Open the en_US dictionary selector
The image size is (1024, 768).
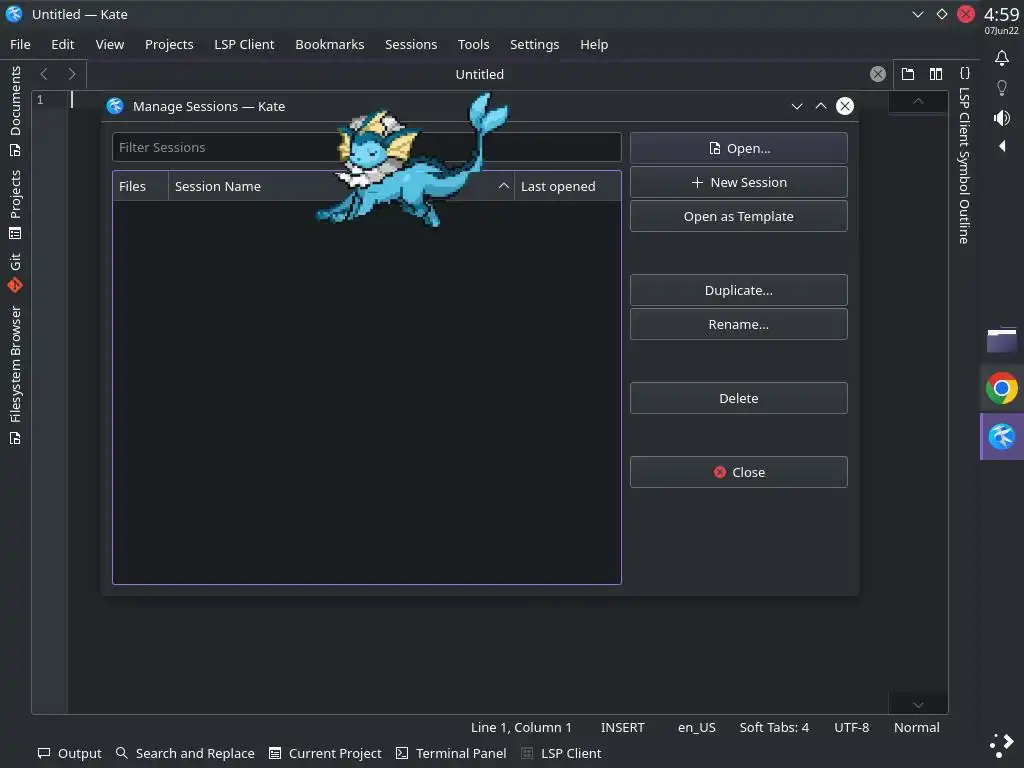(x=697, y=728)
